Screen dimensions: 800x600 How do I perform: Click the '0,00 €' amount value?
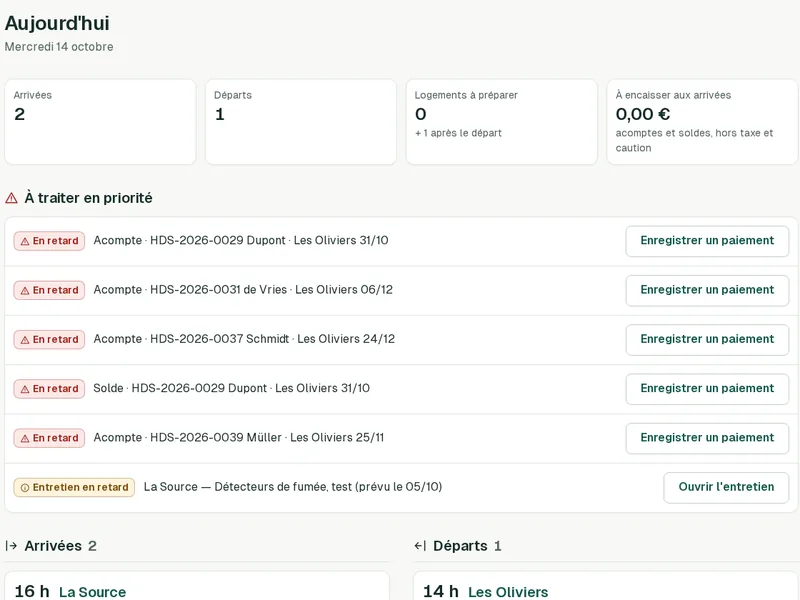point(643,114)
